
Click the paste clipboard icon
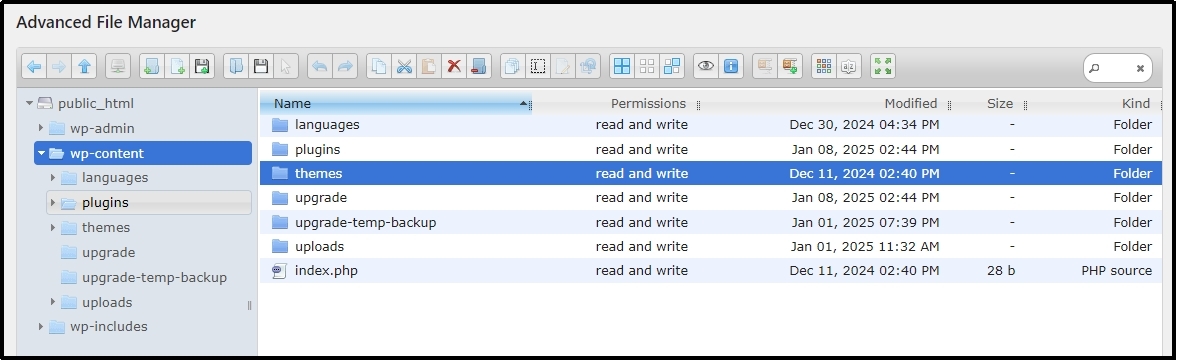click(429, 66)
